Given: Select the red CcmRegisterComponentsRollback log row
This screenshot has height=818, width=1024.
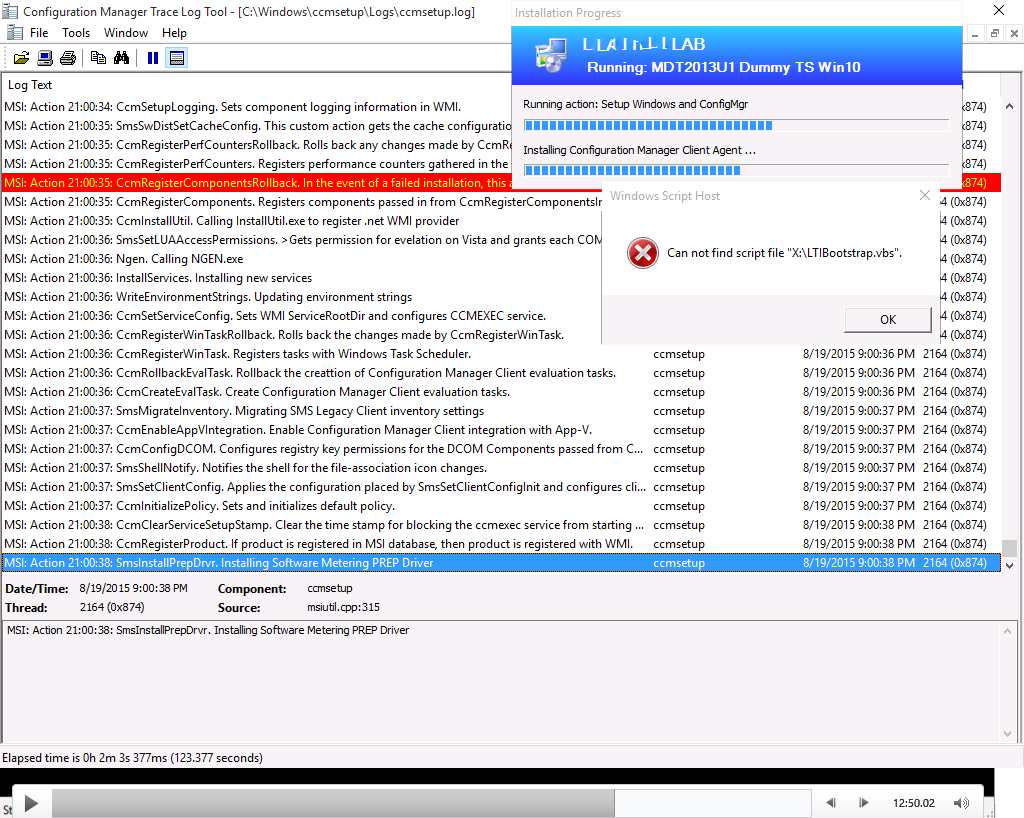Looking at the screenshot, I should [502, 183].
